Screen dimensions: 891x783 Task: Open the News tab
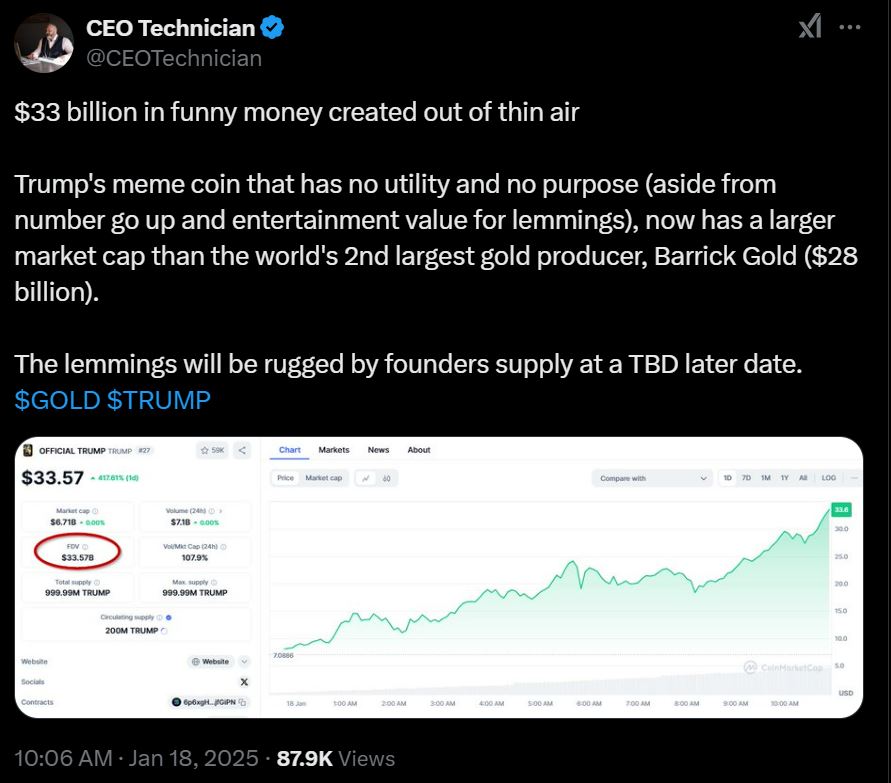click(x=378, y=450)
